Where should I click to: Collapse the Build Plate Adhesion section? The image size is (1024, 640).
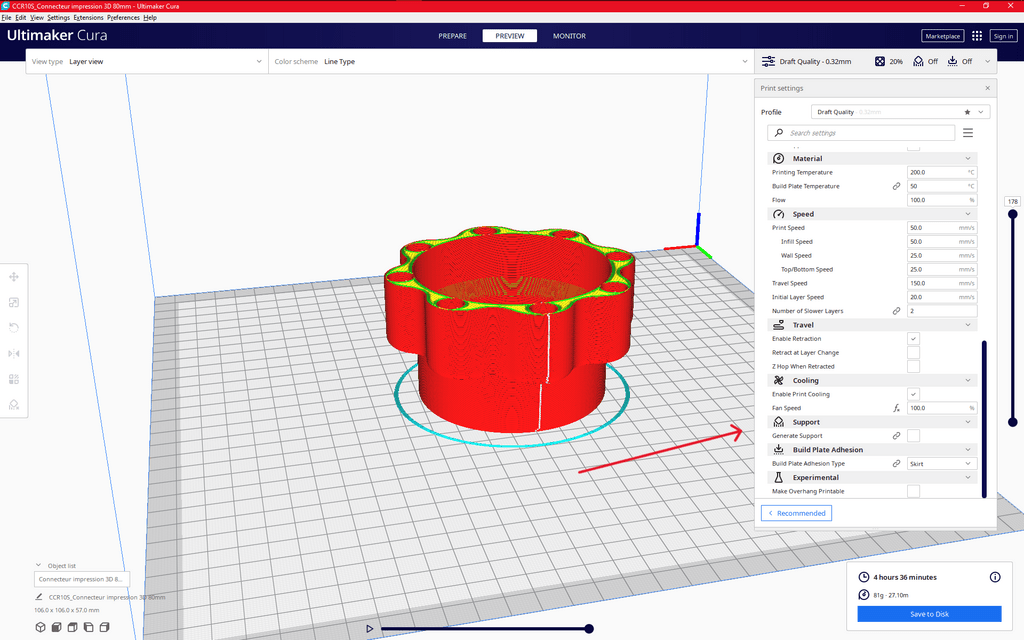click(x=872, y=450)
